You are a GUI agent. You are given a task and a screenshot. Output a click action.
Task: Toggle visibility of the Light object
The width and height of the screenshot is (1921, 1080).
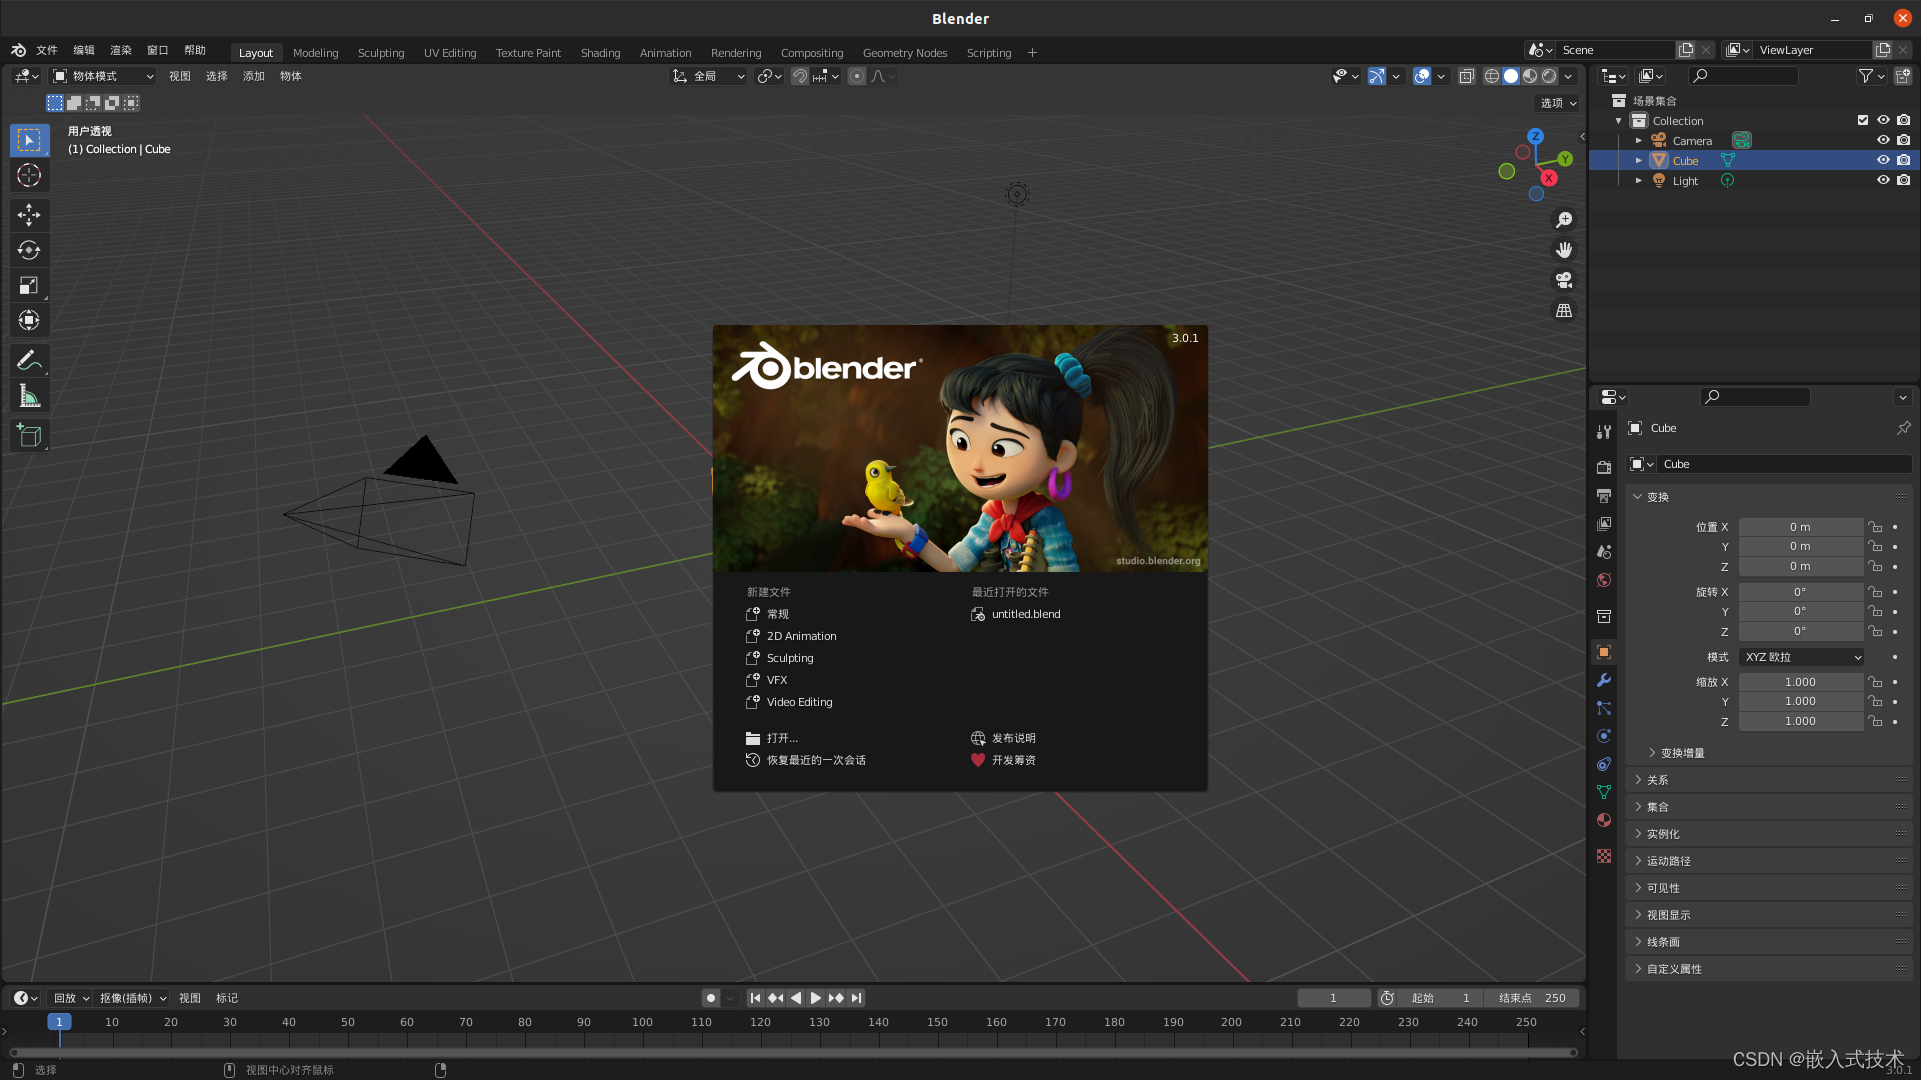pos(1883,180)
